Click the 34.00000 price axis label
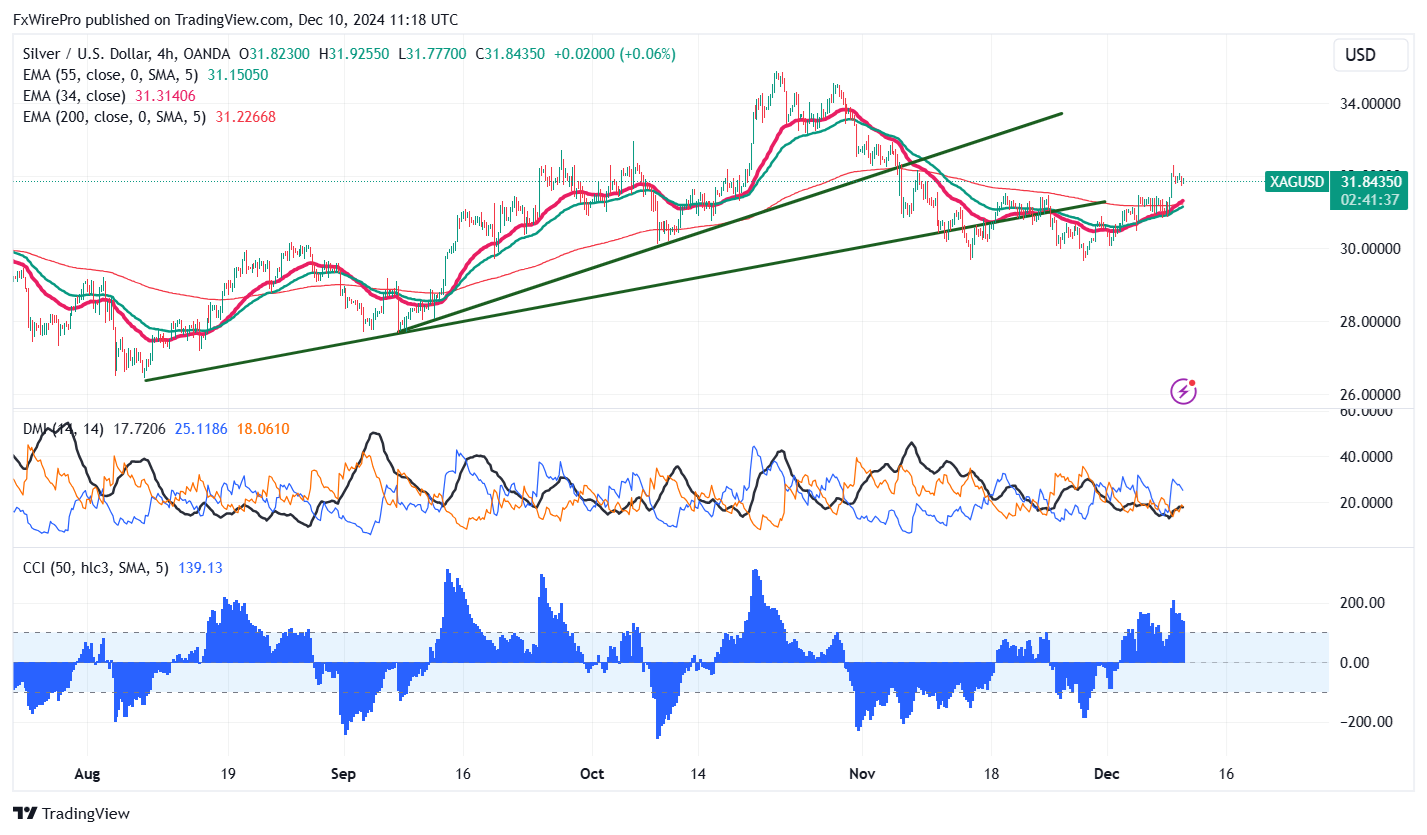Image resolution: width=1427 pixels, height=835 pixels. pyautogui.click(x=1372, y=104)
